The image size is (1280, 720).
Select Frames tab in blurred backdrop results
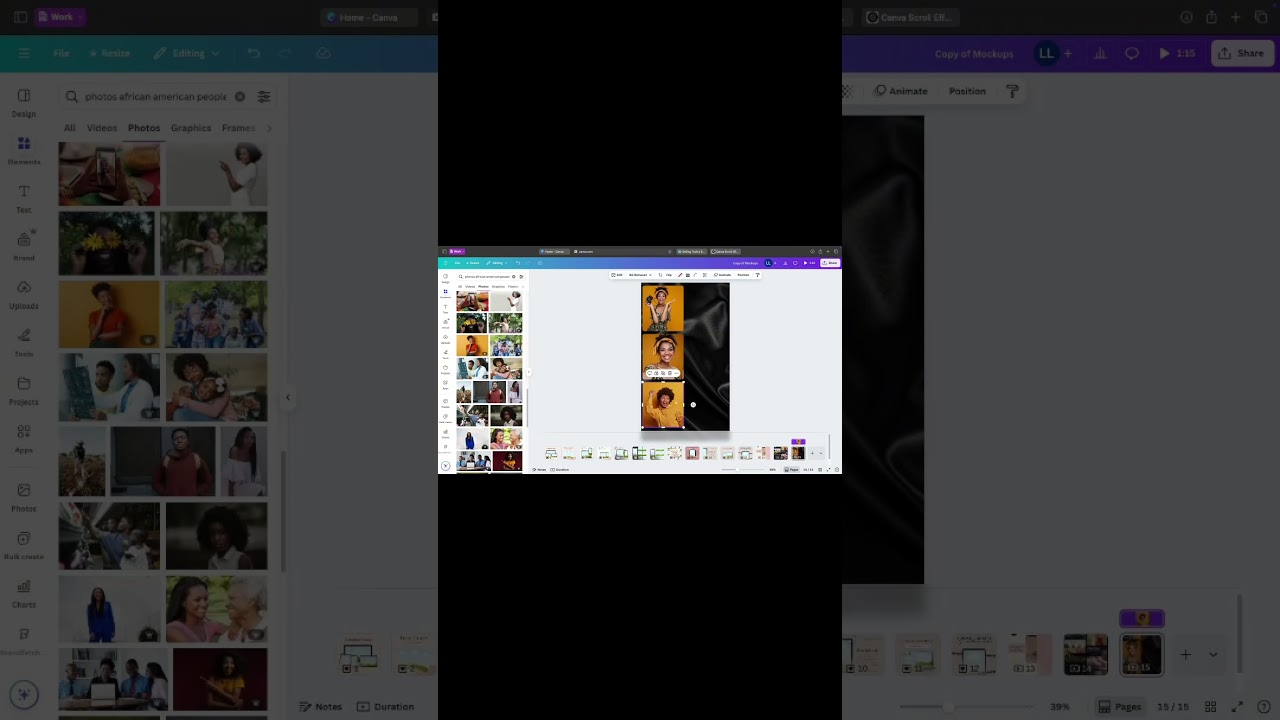239,128
